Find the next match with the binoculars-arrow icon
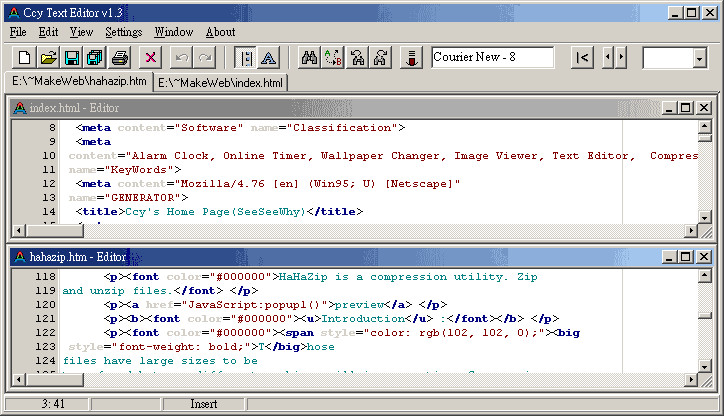Image resolution: width=724 pixels, height=416 pixels. click(357, 58)
